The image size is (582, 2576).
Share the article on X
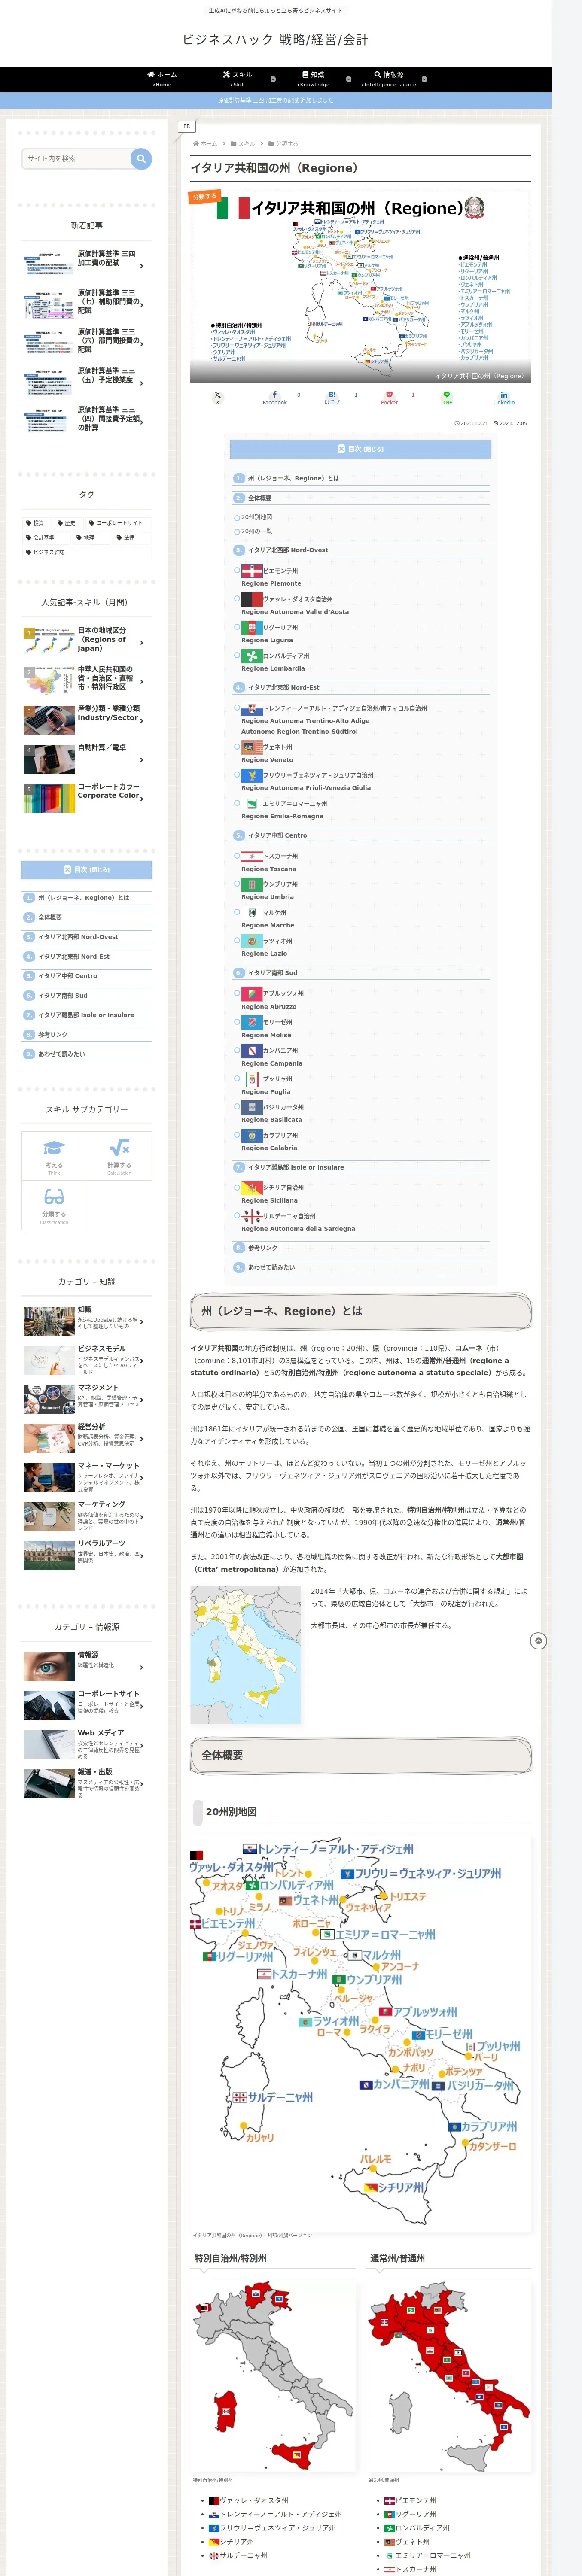pyautogui.click(x=217, y=397)
